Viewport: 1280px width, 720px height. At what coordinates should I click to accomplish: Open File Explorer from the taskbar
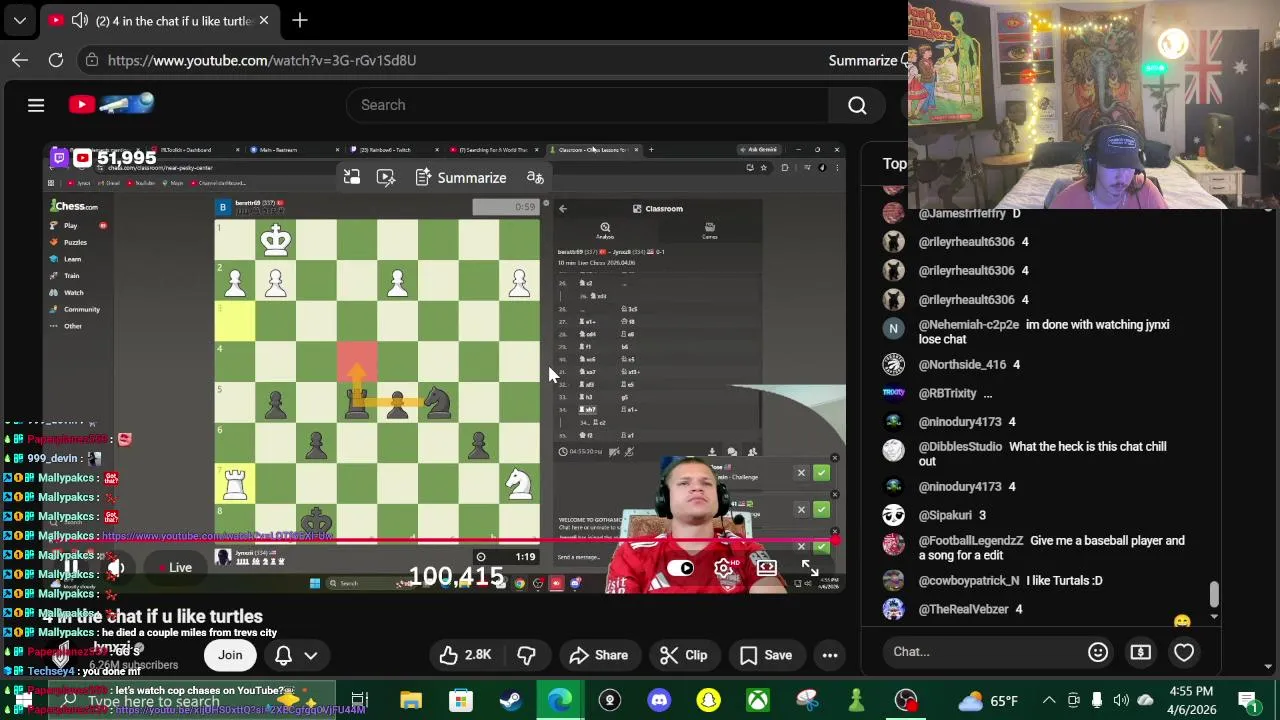click(411, 700)
